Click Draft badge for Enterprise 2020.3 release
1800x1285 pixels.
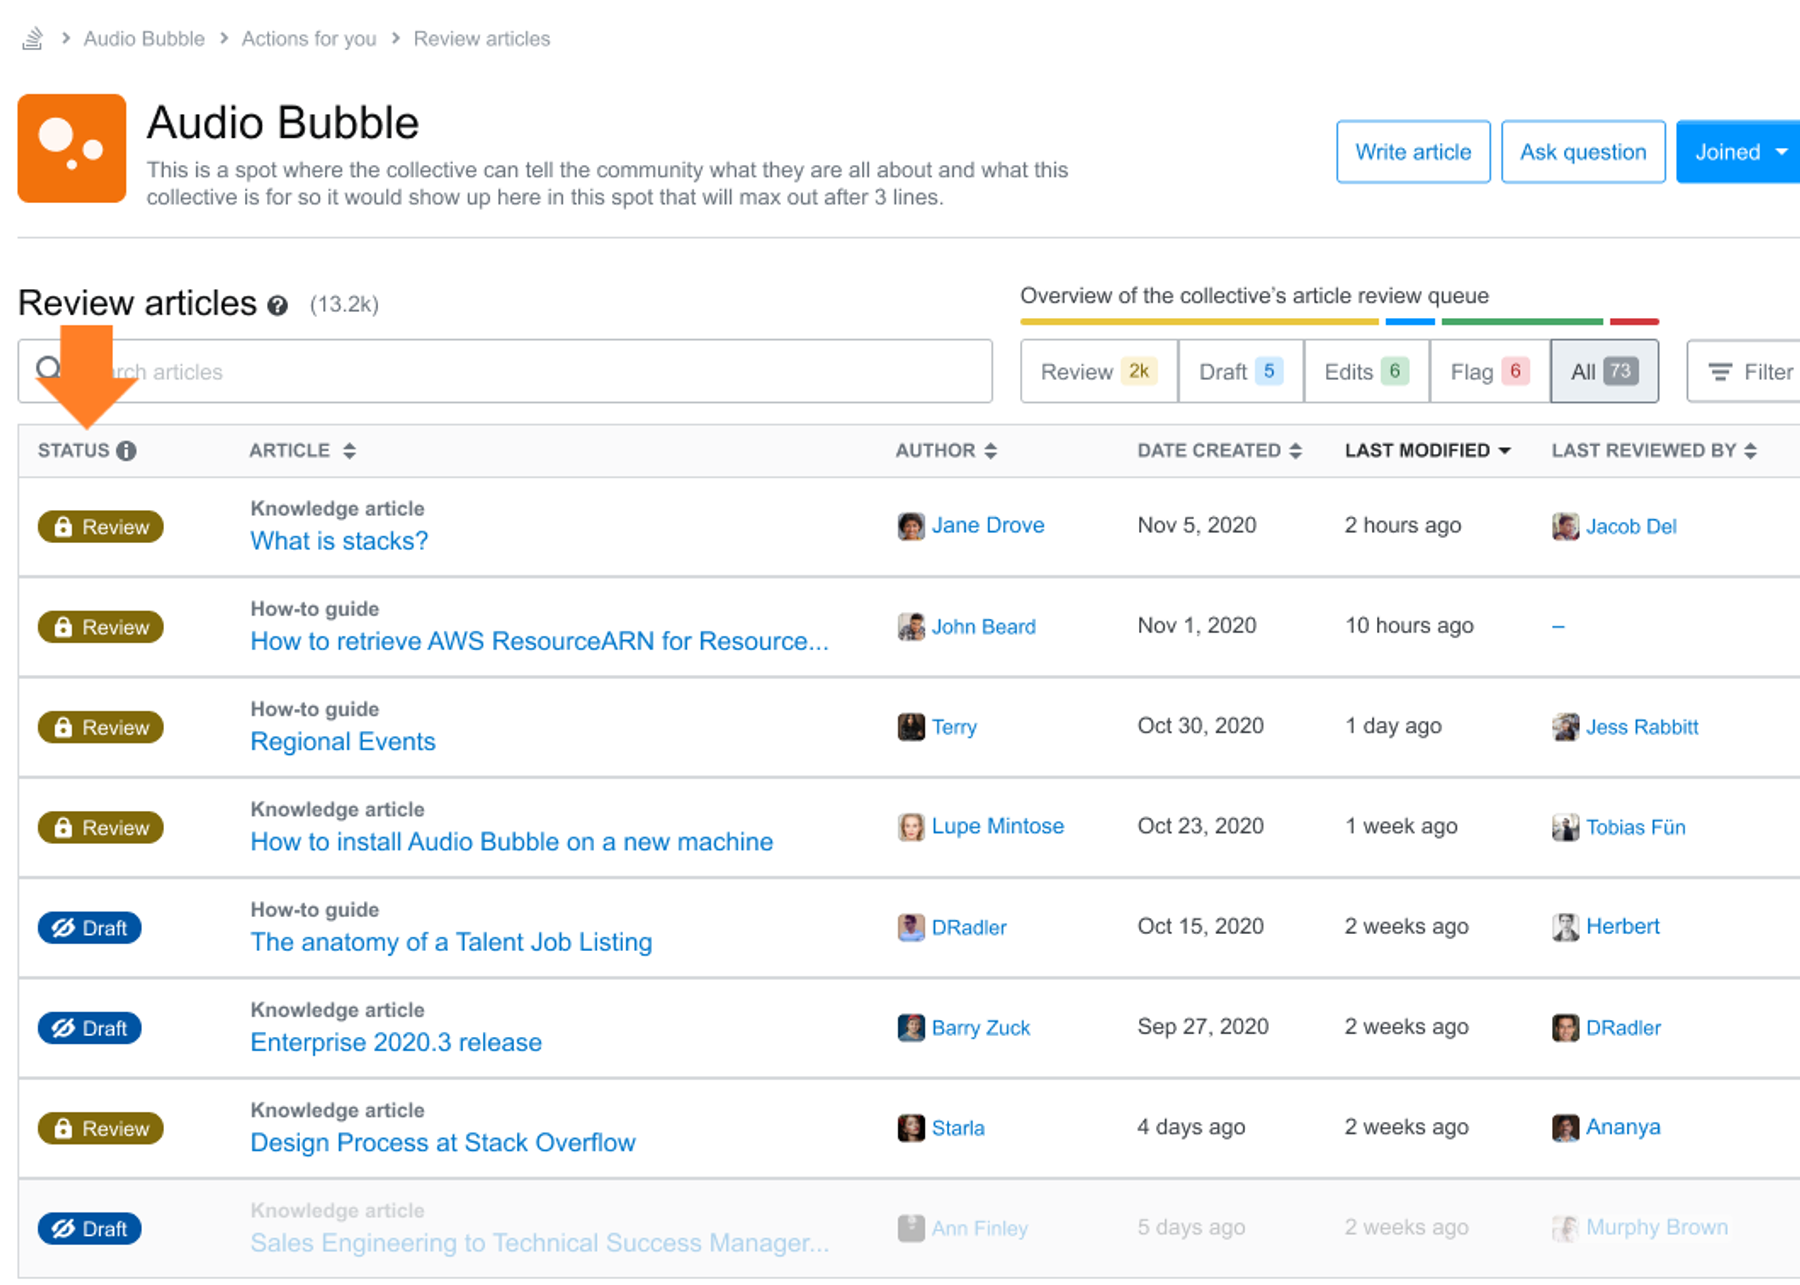[90, 1028]
